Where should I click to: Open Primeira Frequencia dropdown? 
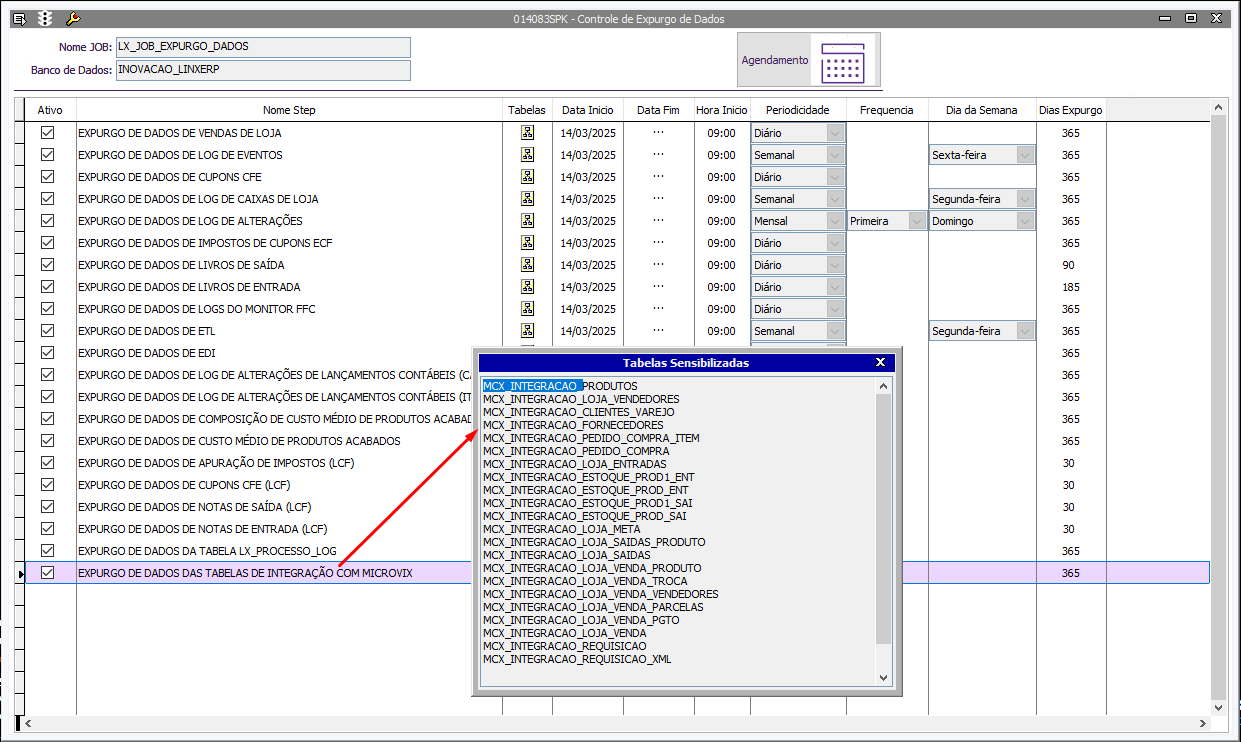click(x=916, y=221)
